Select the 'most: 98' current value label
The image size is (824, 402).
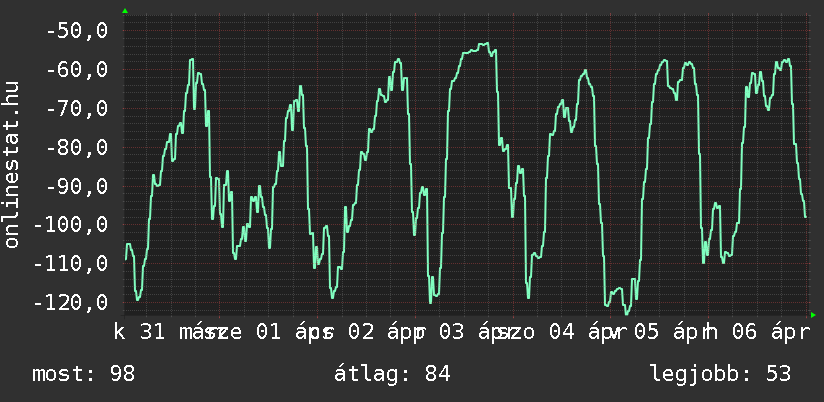pos(83,374)
